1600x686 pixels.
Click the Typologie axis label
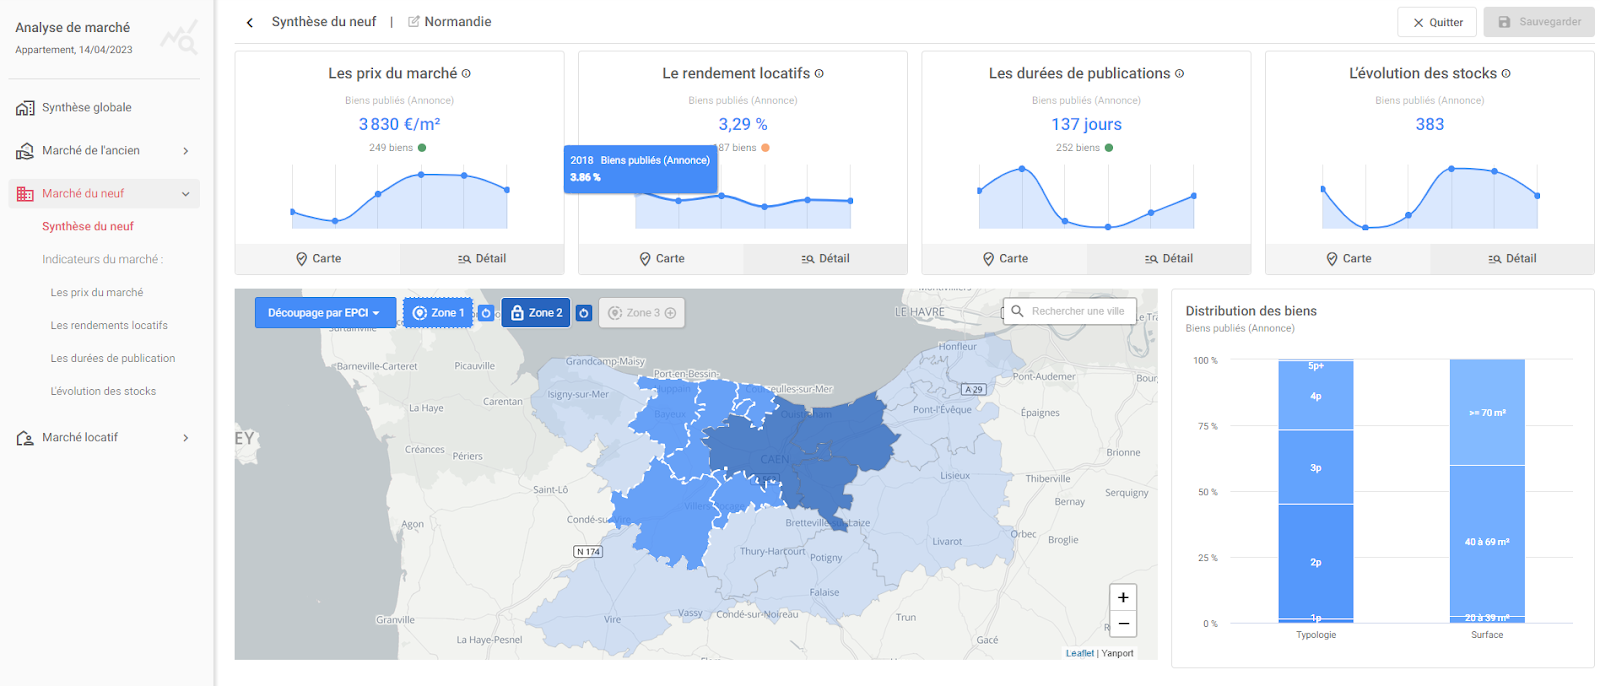point(1316,635)
